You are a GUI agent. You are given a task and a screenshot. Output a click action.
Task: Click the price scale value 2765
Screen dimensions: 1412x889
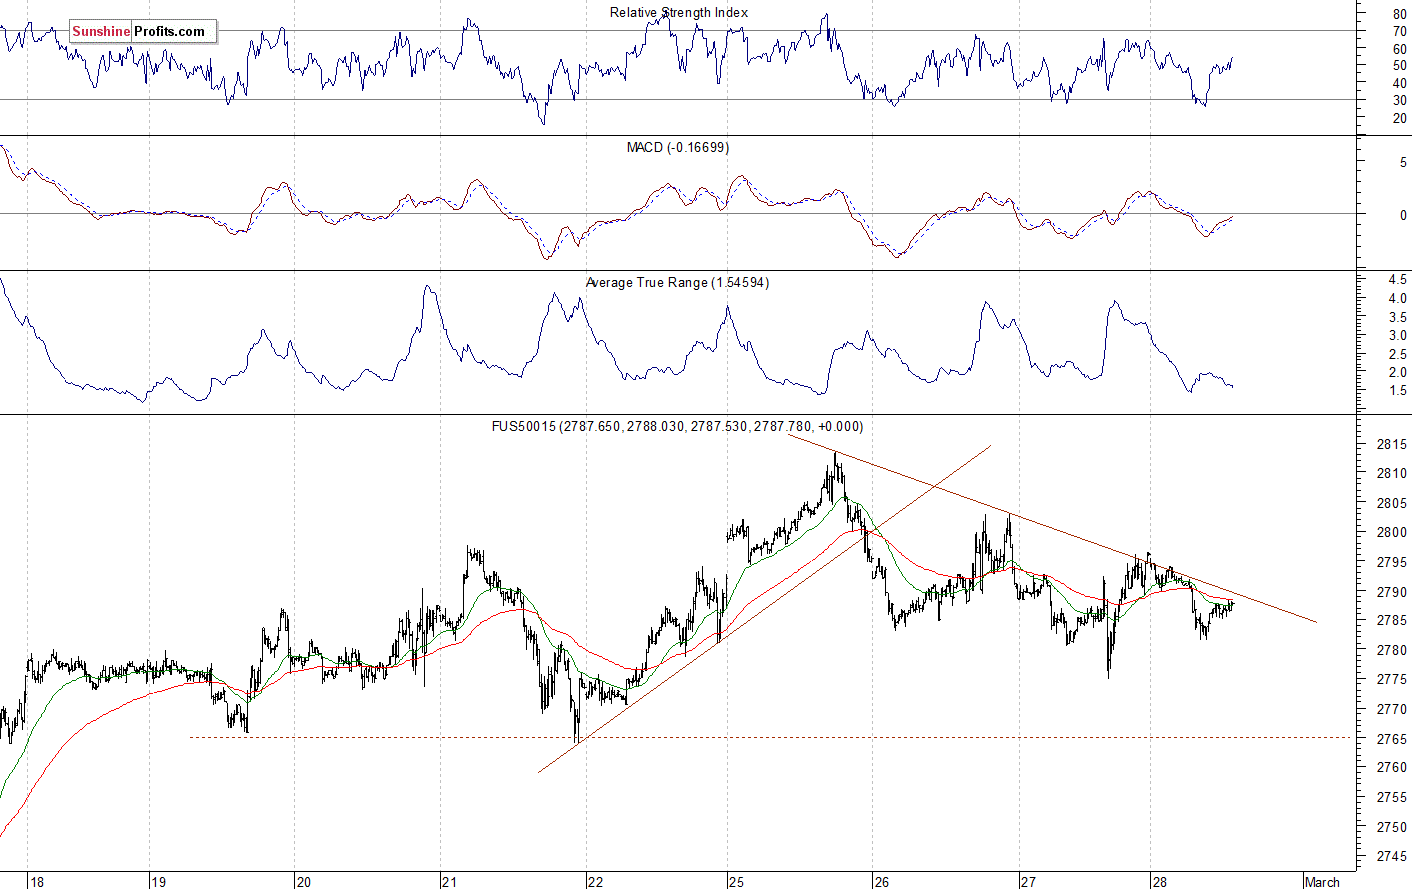tap(1392, 739)
